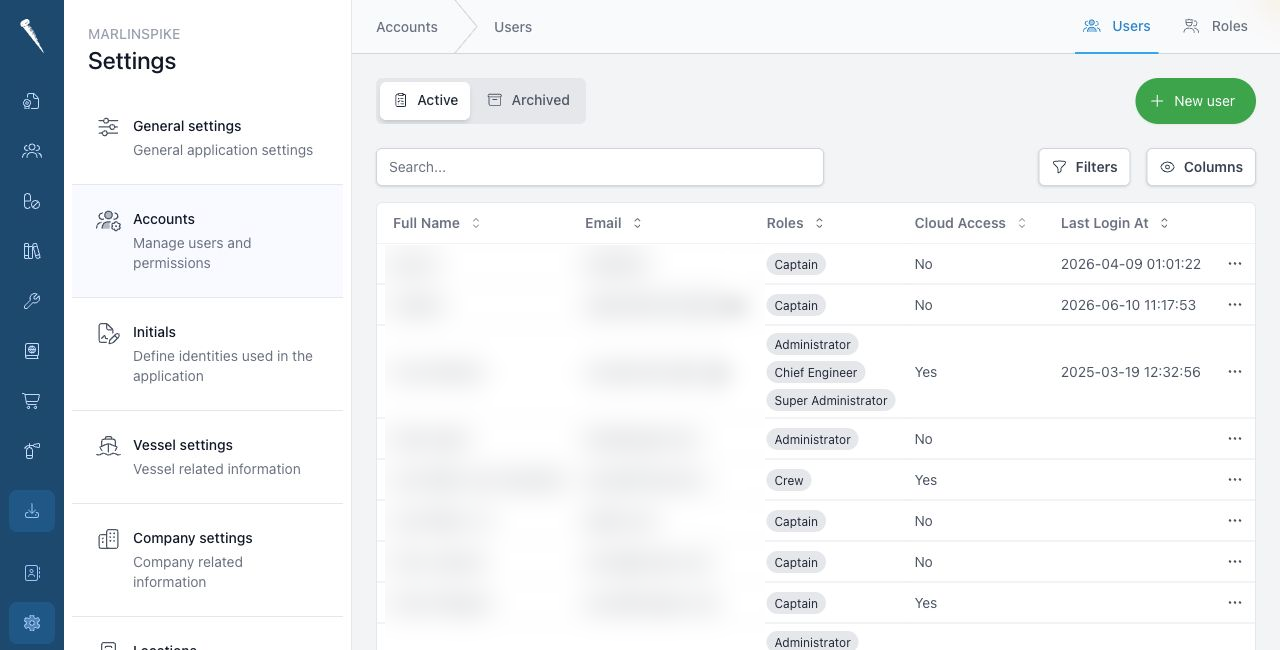The width and height of the screenshot is (1280, 650).
Task: Open the medical pills icon in the sidebar
Action: 32,201
